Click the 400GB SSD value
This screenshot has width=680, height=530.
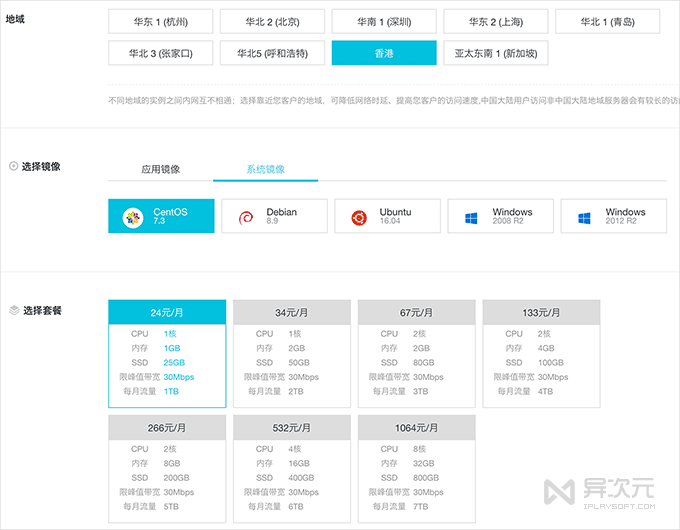(301, 478)
